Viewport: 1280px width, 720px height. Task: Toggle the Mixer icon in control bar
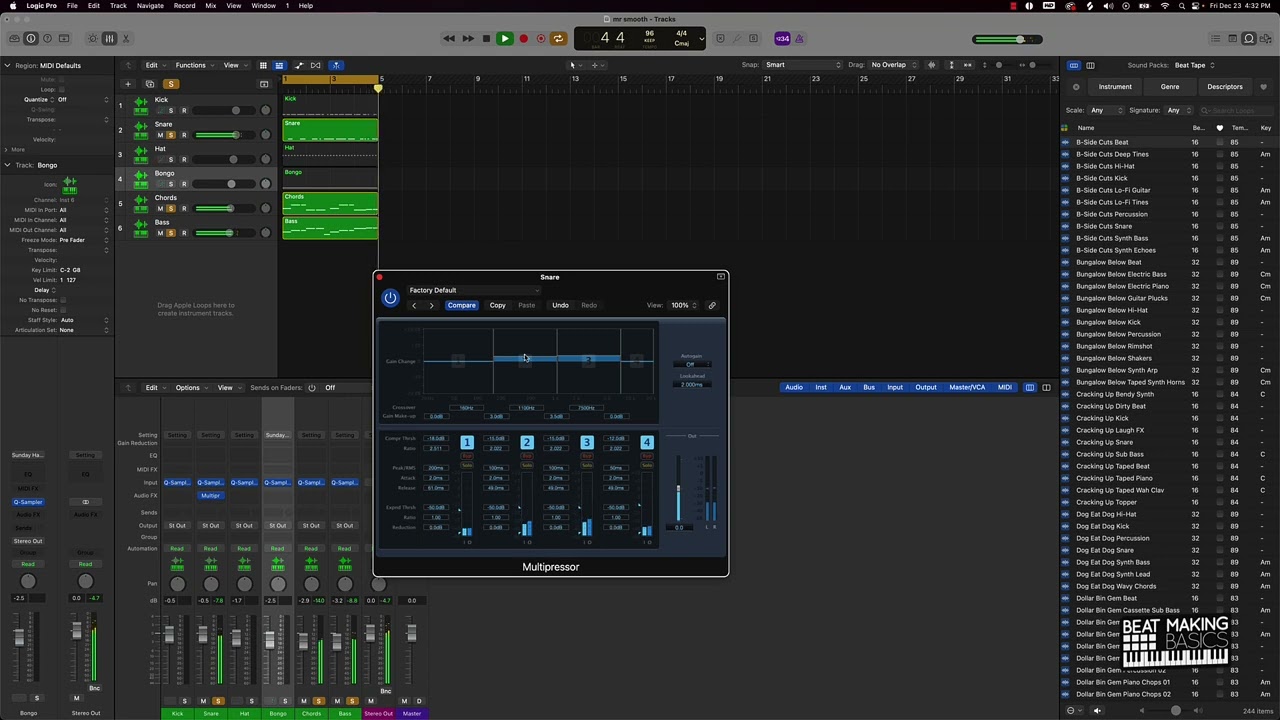click(x=110, y=39)
